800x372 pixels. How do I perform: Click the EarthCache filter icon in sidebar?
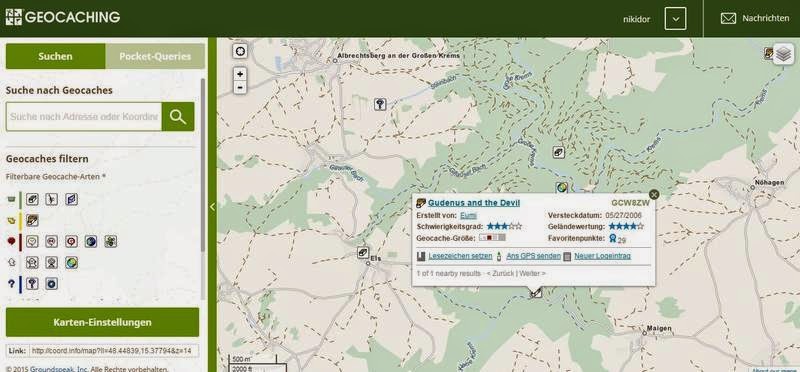point(71,263)
